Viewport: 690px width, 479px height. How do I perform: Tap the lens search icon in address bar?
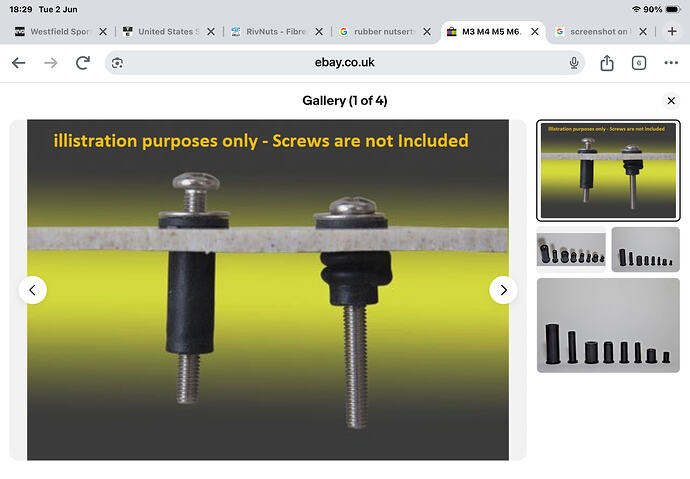117,63
